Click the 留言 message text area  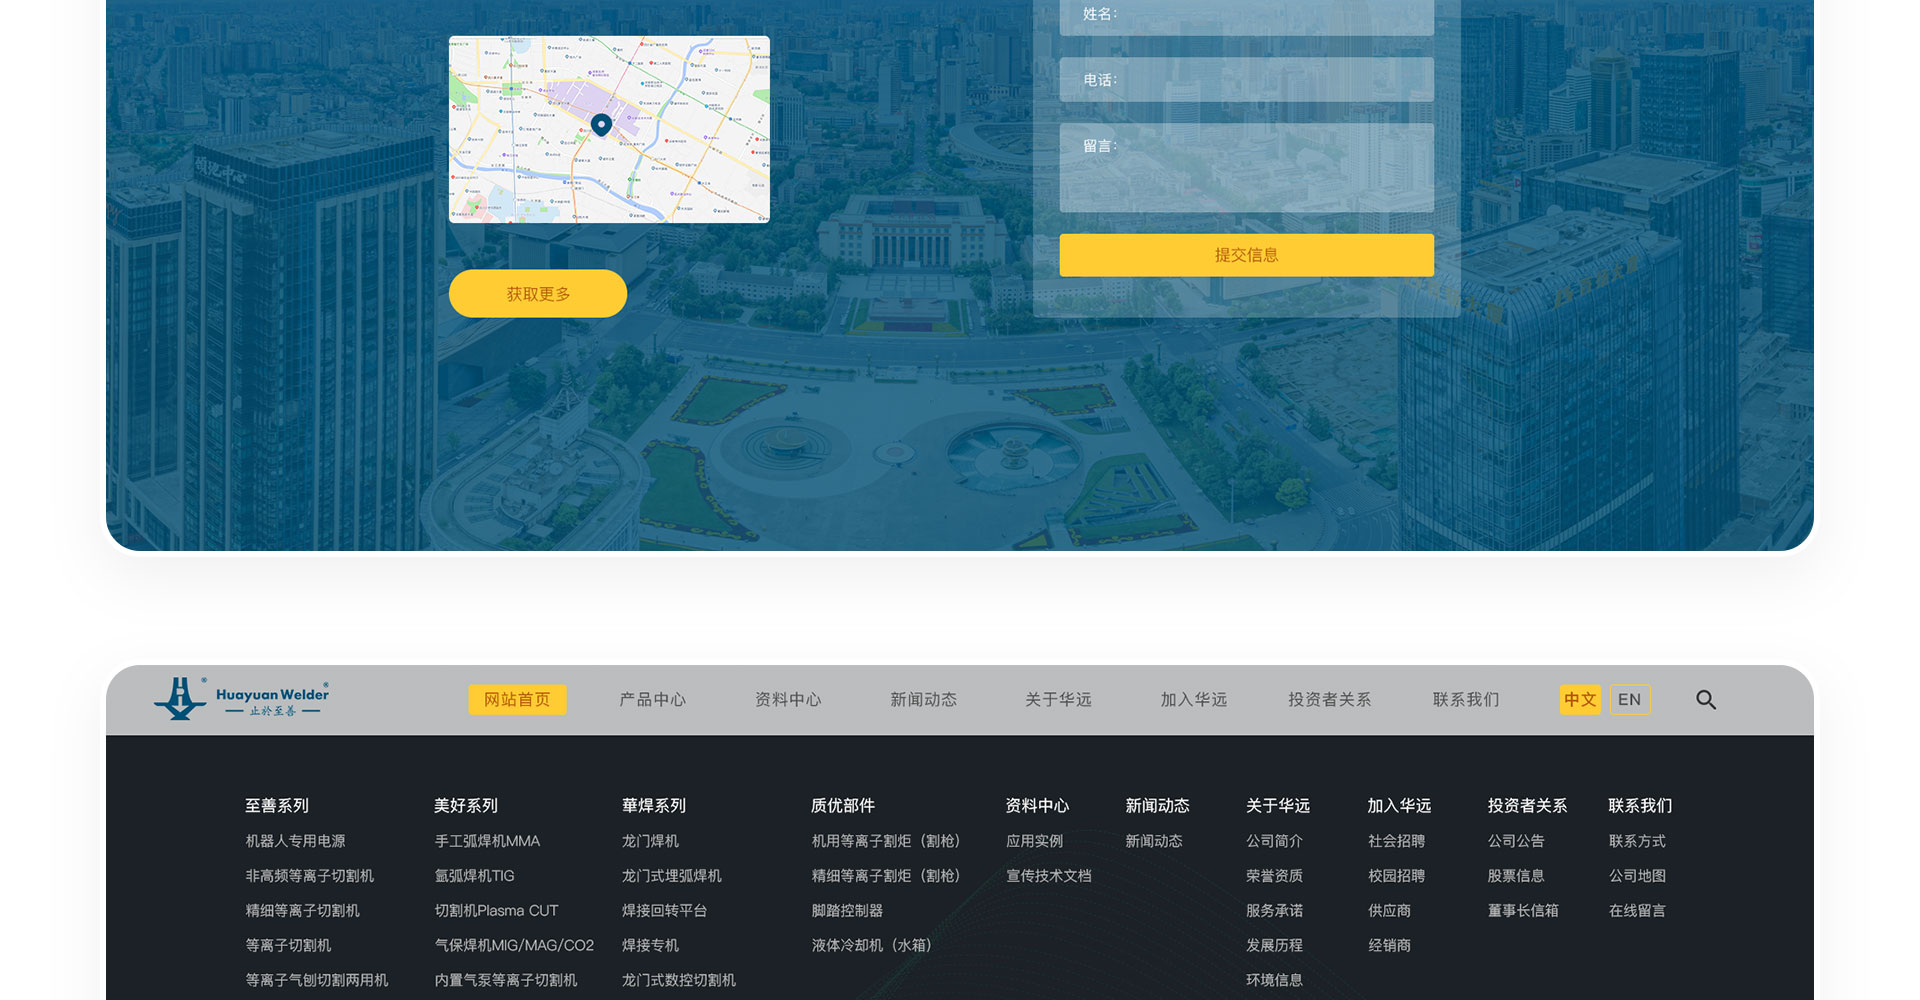[x=1246, y=168]
